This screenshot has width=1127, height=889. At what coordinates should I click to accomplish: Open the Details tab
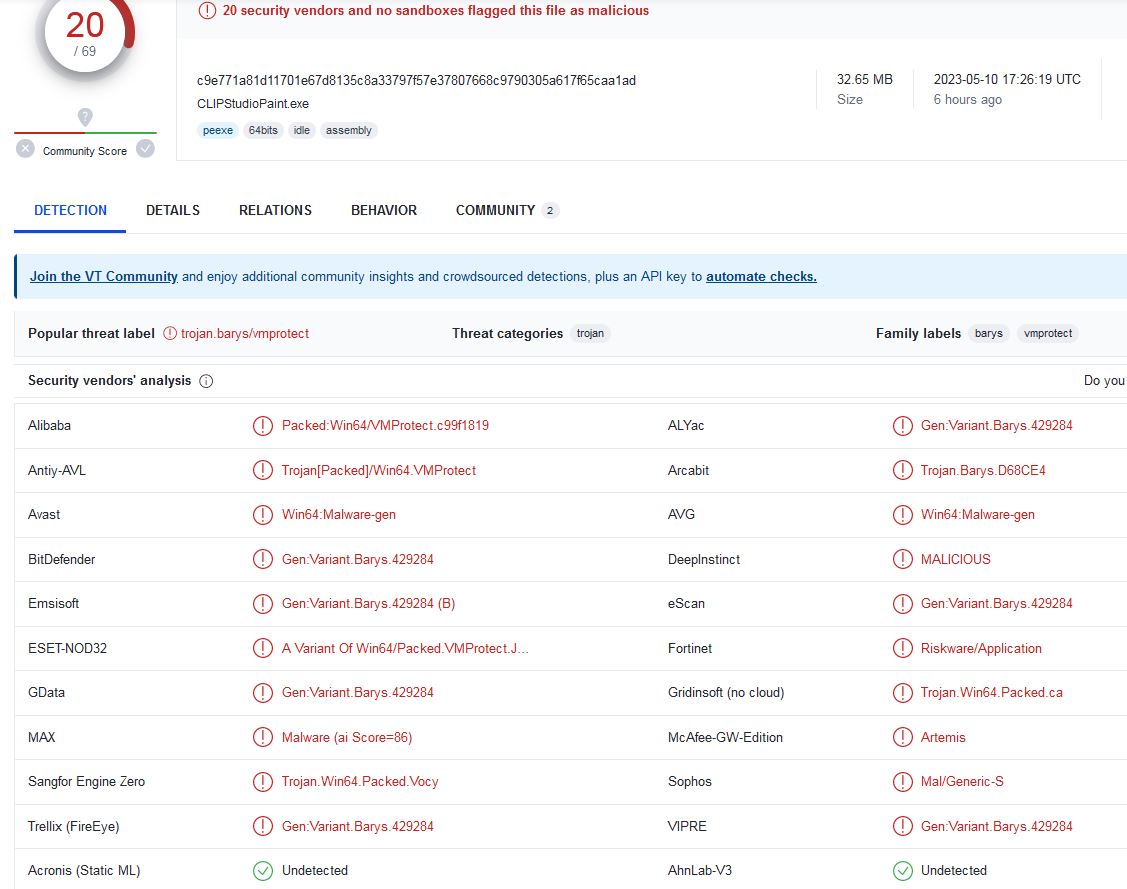pyautogui.click(x=173, y=211)
